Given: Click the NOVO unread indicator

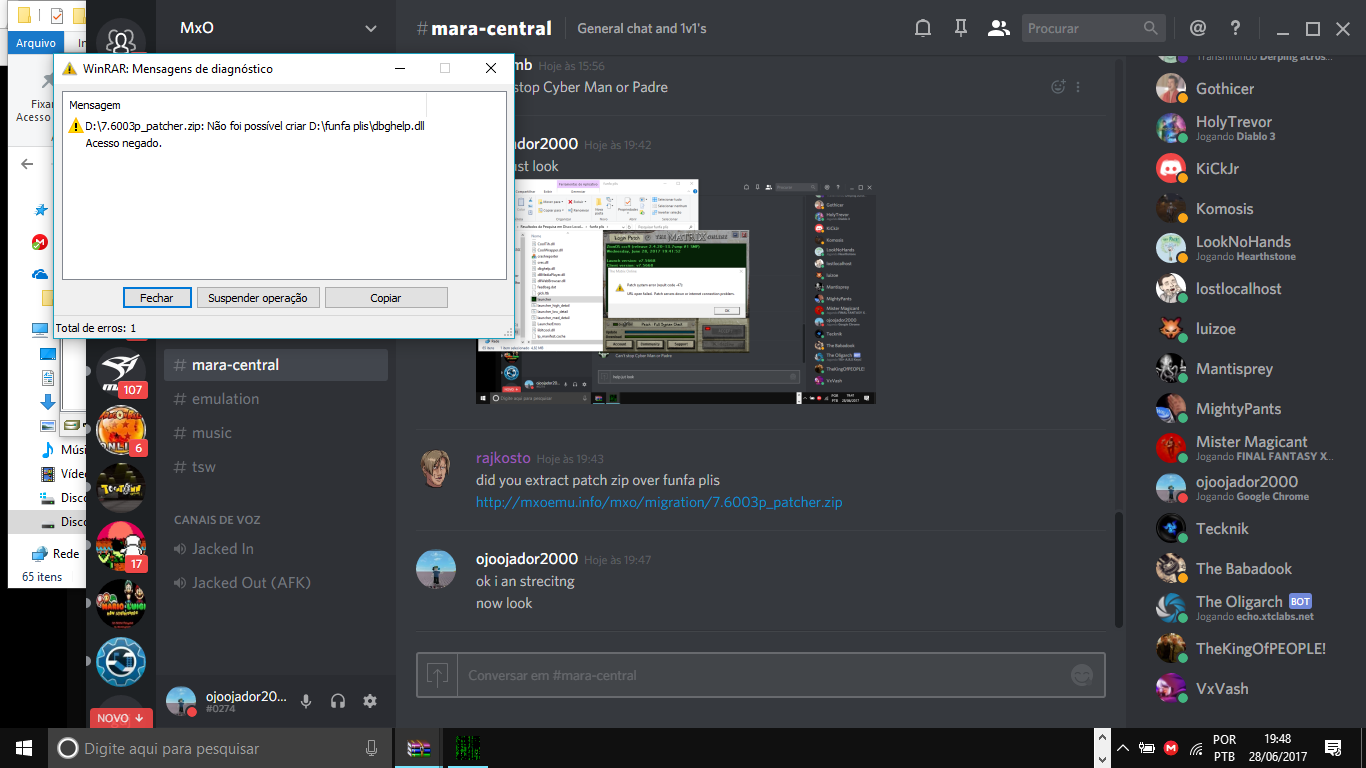Looking at the screenshot, I should [120, 718].
